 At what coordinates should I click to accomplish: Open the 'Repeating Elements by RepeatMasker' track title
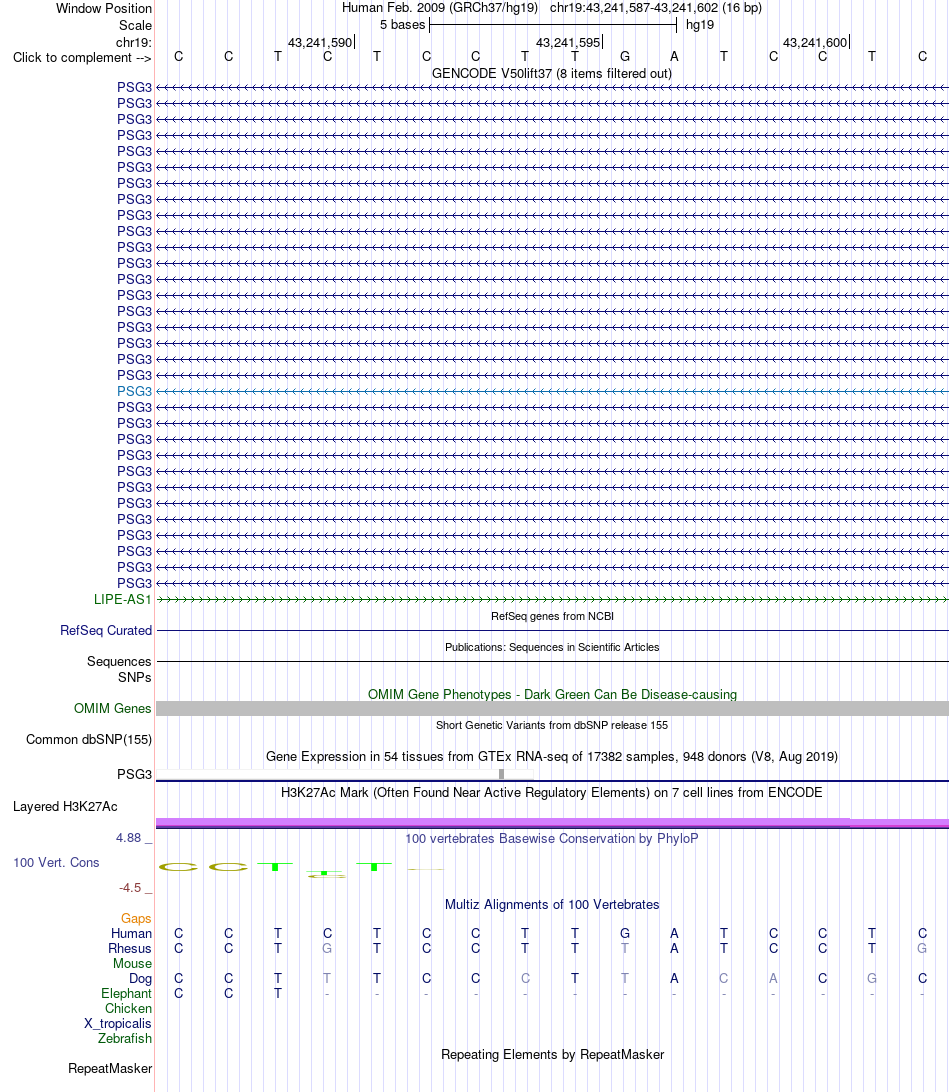[552, 1054]
